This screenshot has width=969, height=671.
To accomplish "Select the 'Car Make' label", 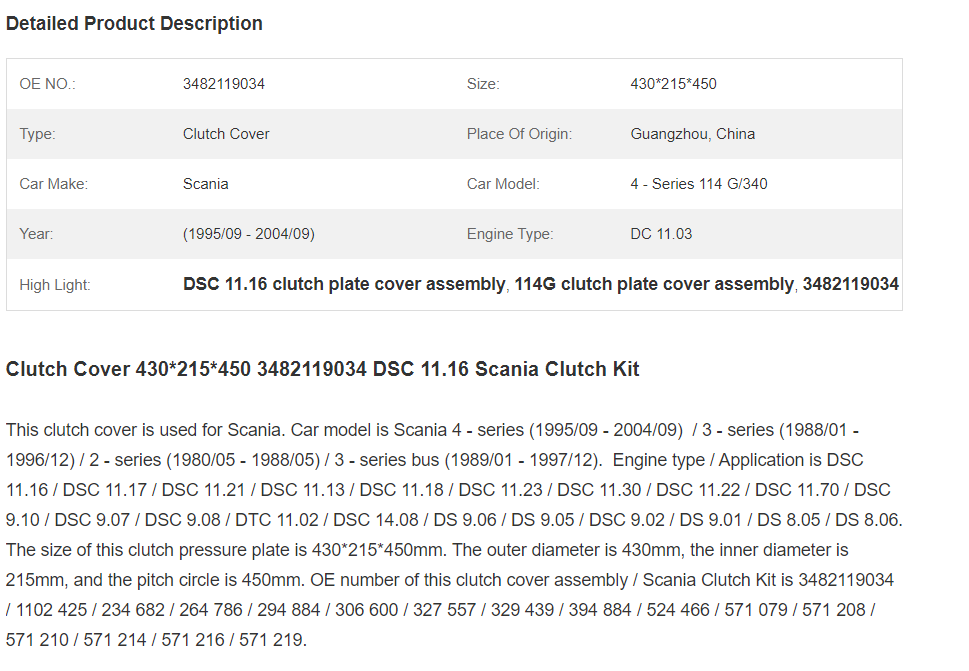I will click(54, 184).
